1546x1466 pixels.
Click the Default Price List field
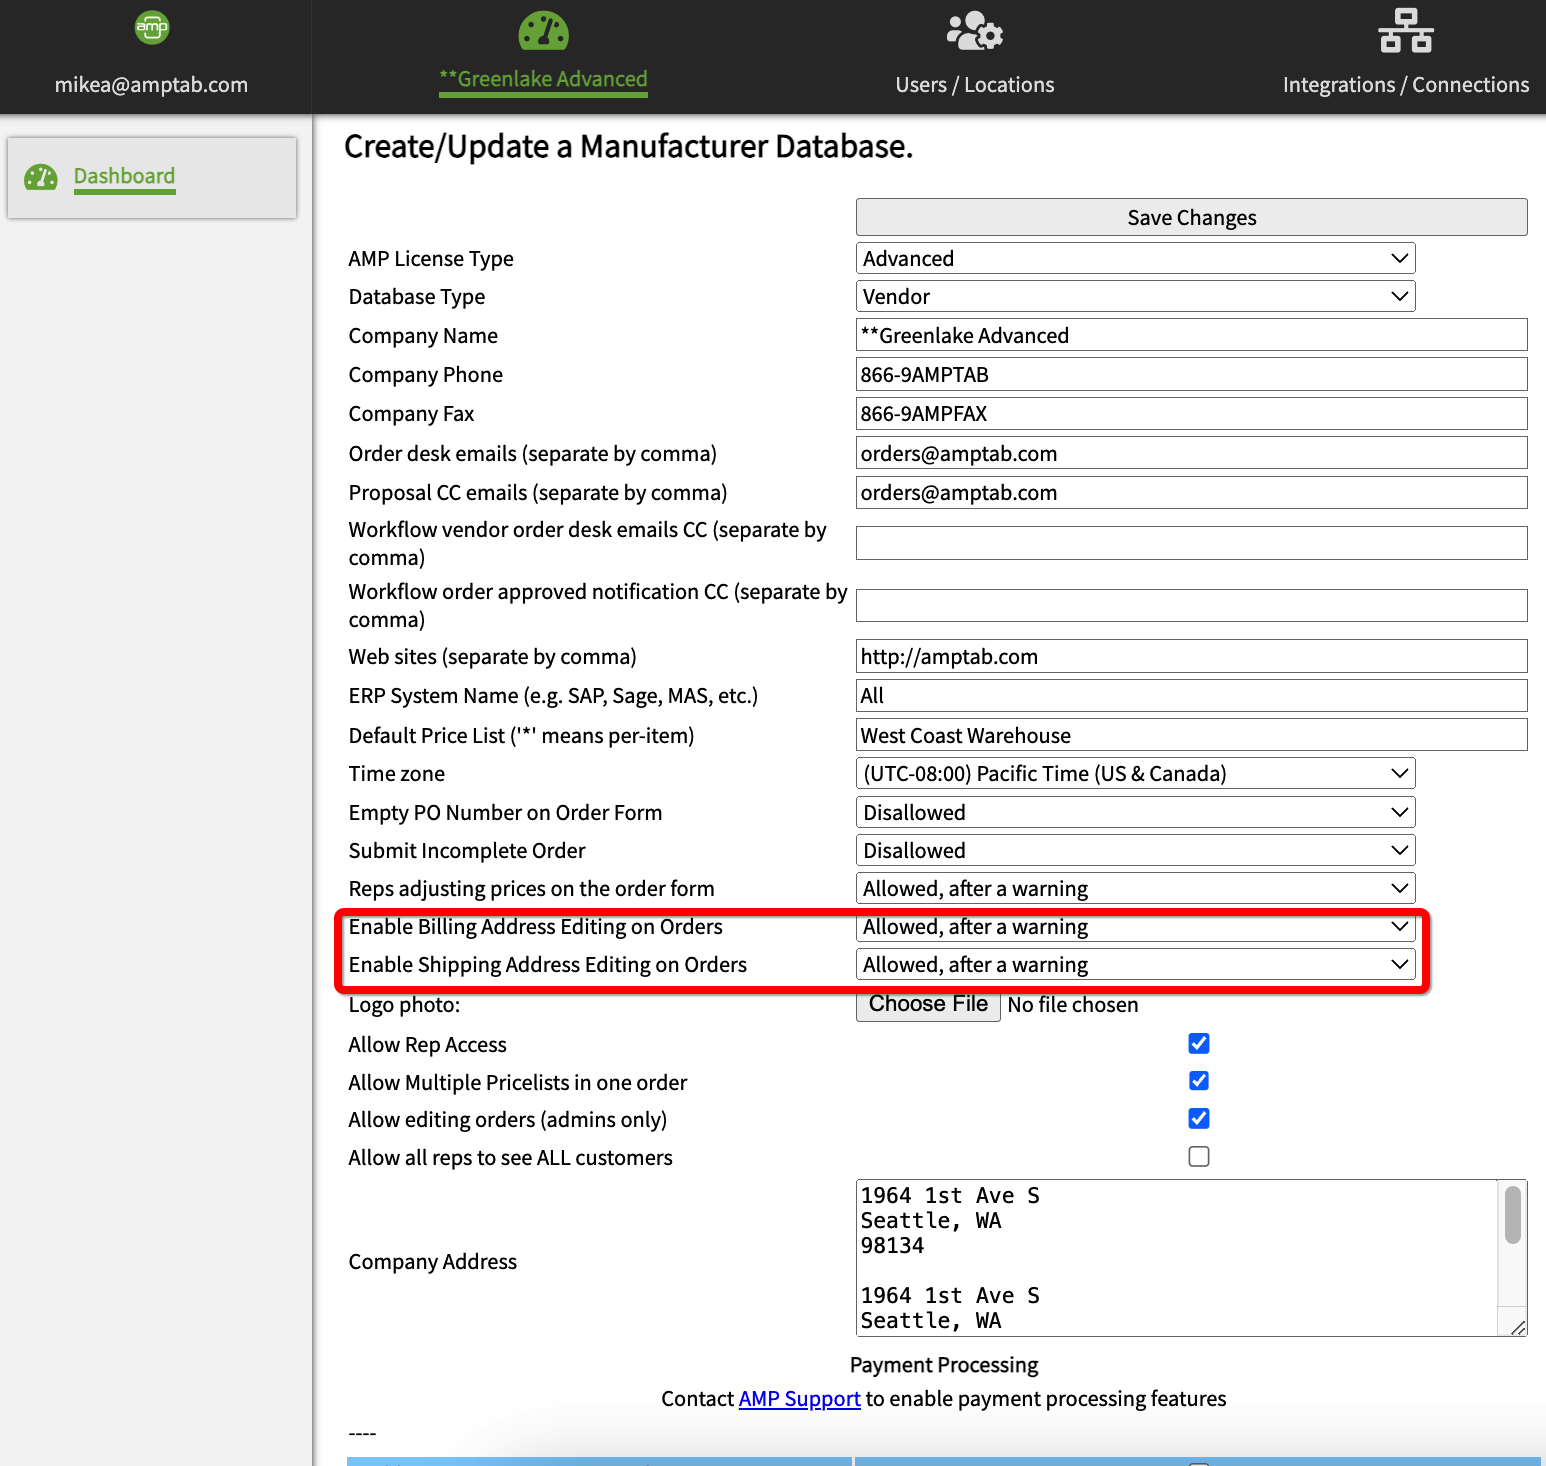point(1191,735)
